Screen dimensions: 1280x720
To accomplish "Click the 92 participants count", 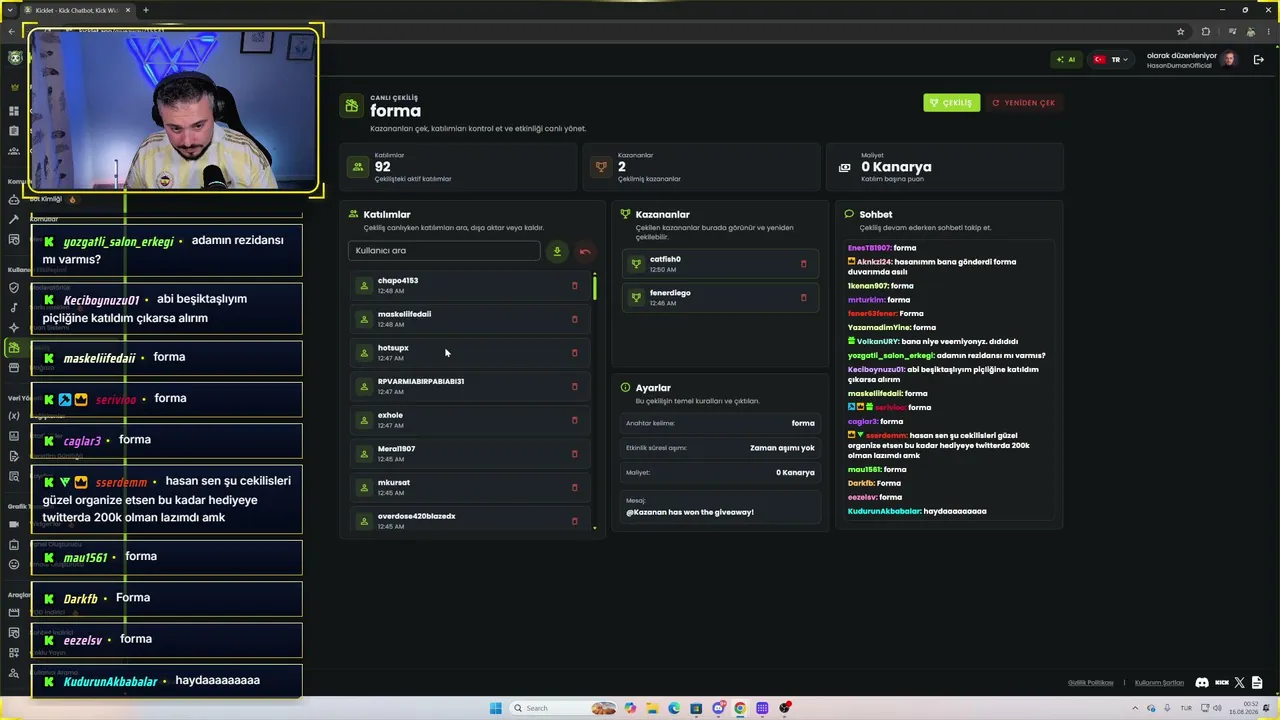I will tap(383, 167).
